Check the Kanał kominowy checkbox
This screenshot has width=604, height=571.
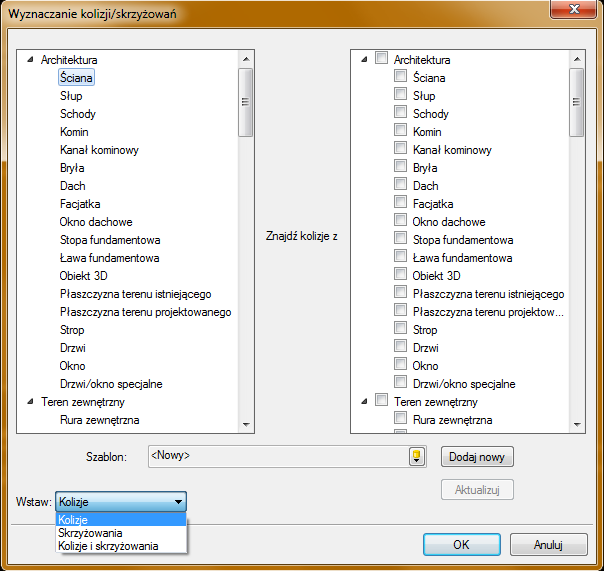click(401, 148)
